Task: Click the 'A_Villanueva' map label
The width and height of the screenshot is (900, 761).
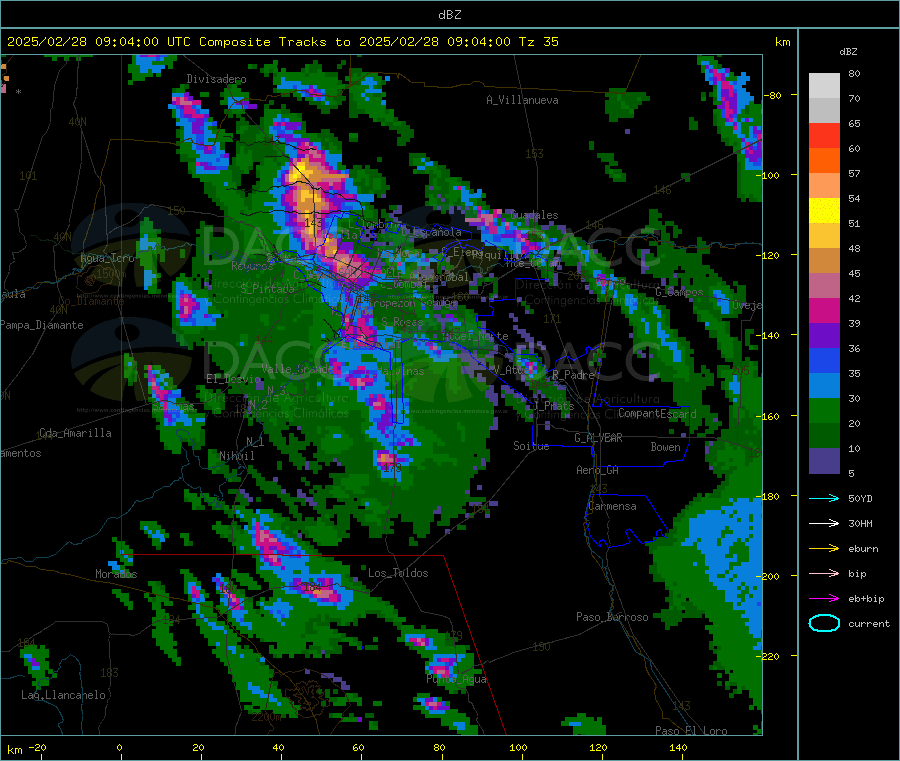Action: pos(522,100)
